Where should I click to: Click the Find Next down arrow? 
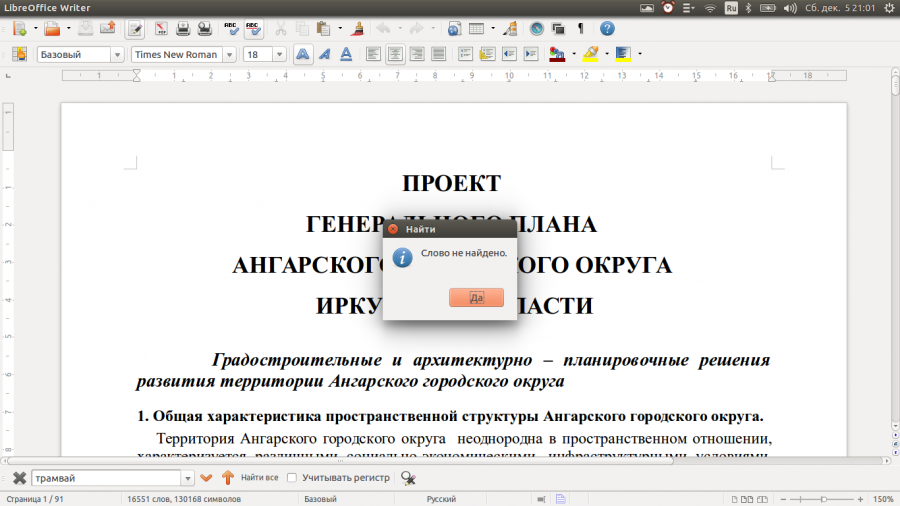pyautogui.click(x=207, y=478)
